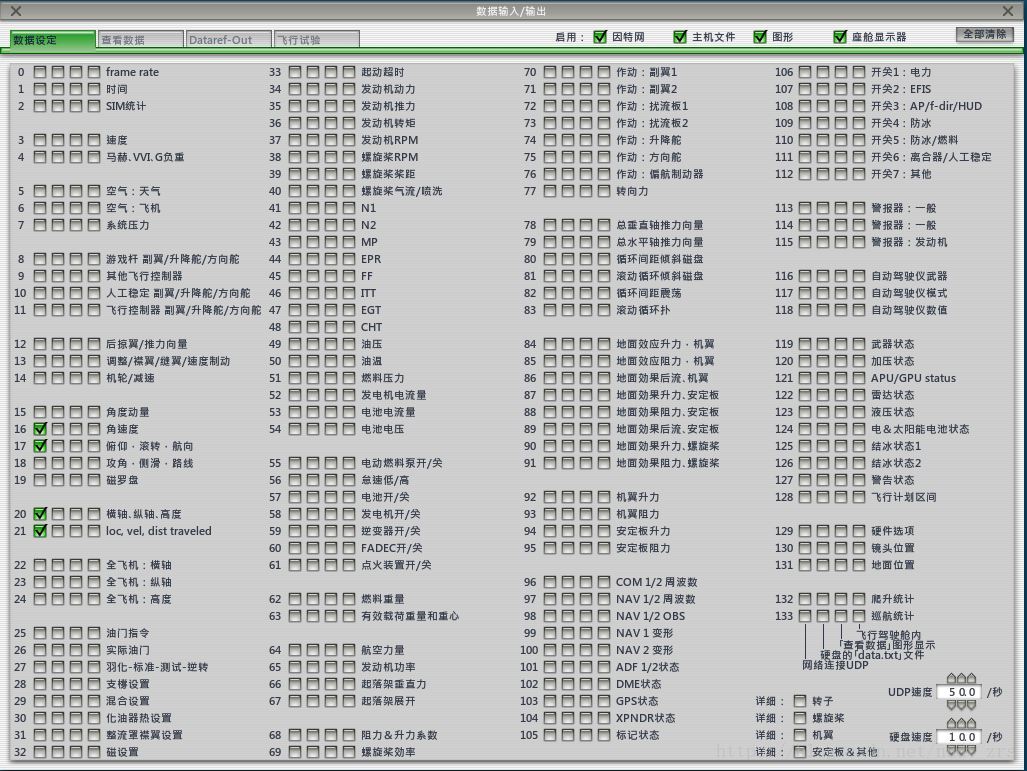This screenshot has height=771, width=1027.
Task: Click the 硬盘速度 value field
Action: click(960, 737)
